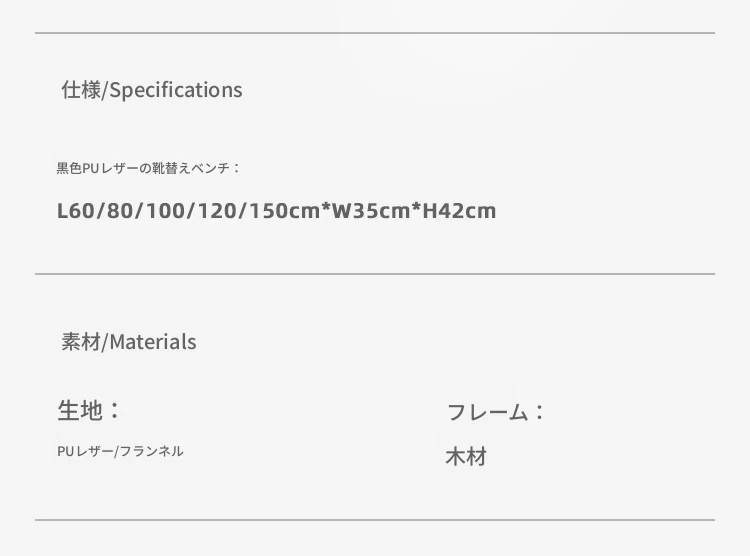Click the W35cm width value
Viewport: 750px width, 556px height.
point(371,211)
